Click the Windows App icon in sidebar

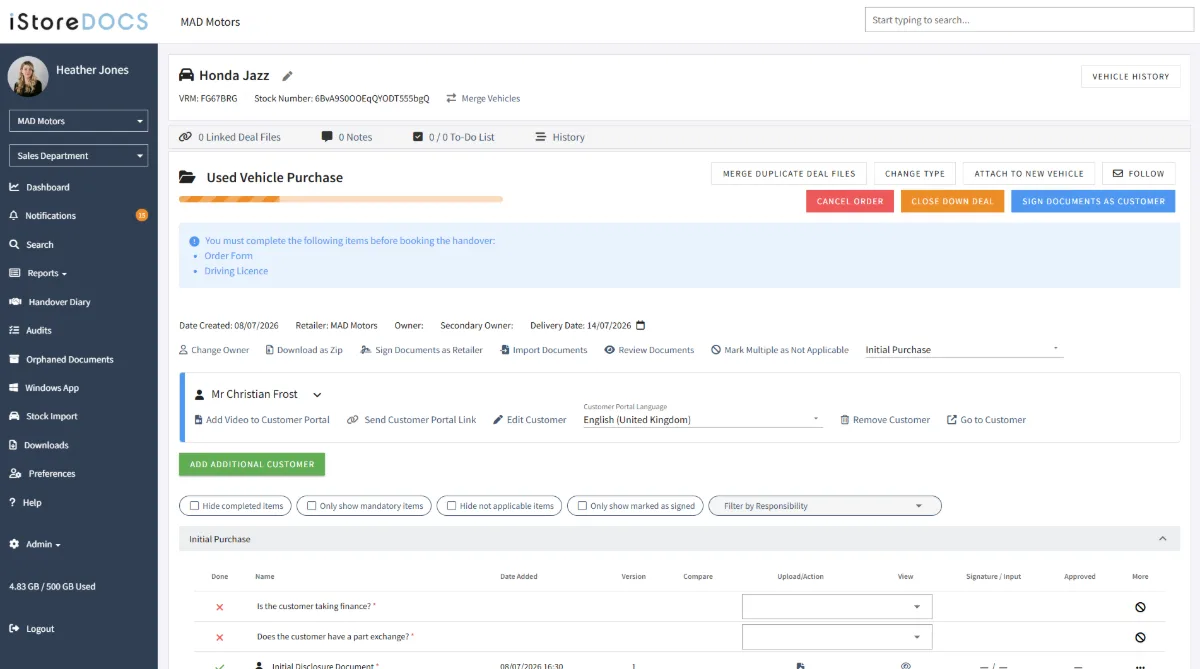click(x=15, y=387)
